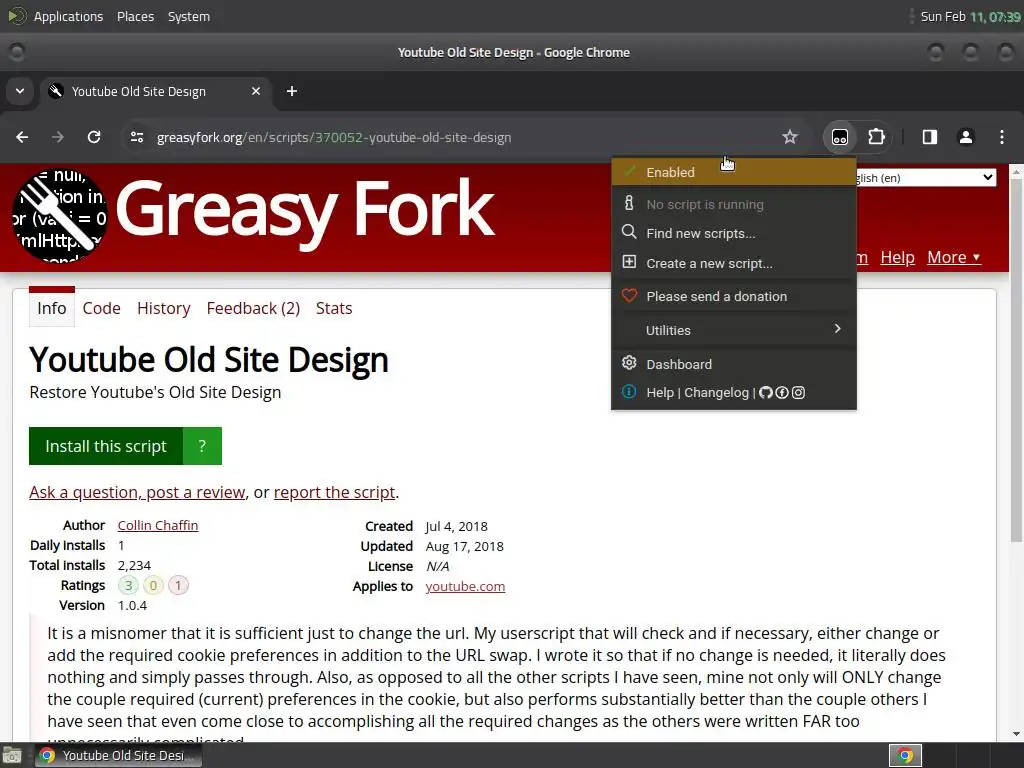Image resolution: width=1024 pixels, height=768 pixels.
Task: Open the Tampermonkey extension icon
Action: click(840, 137)
